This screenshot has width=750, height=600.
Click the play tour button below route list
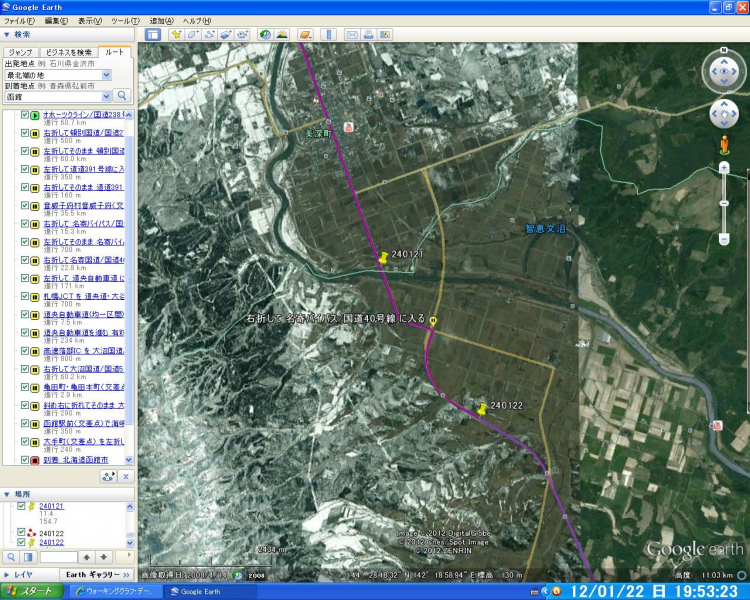pyautogui.click(x=109, y=476)
